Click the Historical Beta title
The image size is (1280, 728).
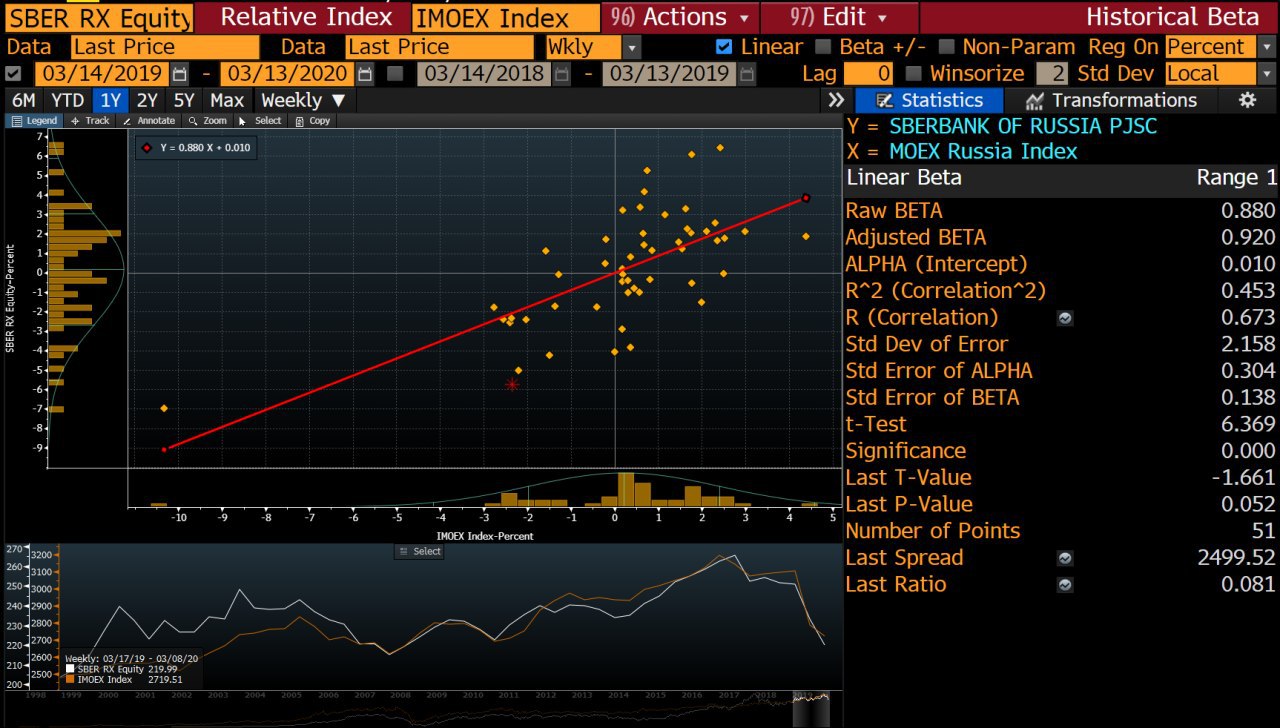click(1172, 17)
